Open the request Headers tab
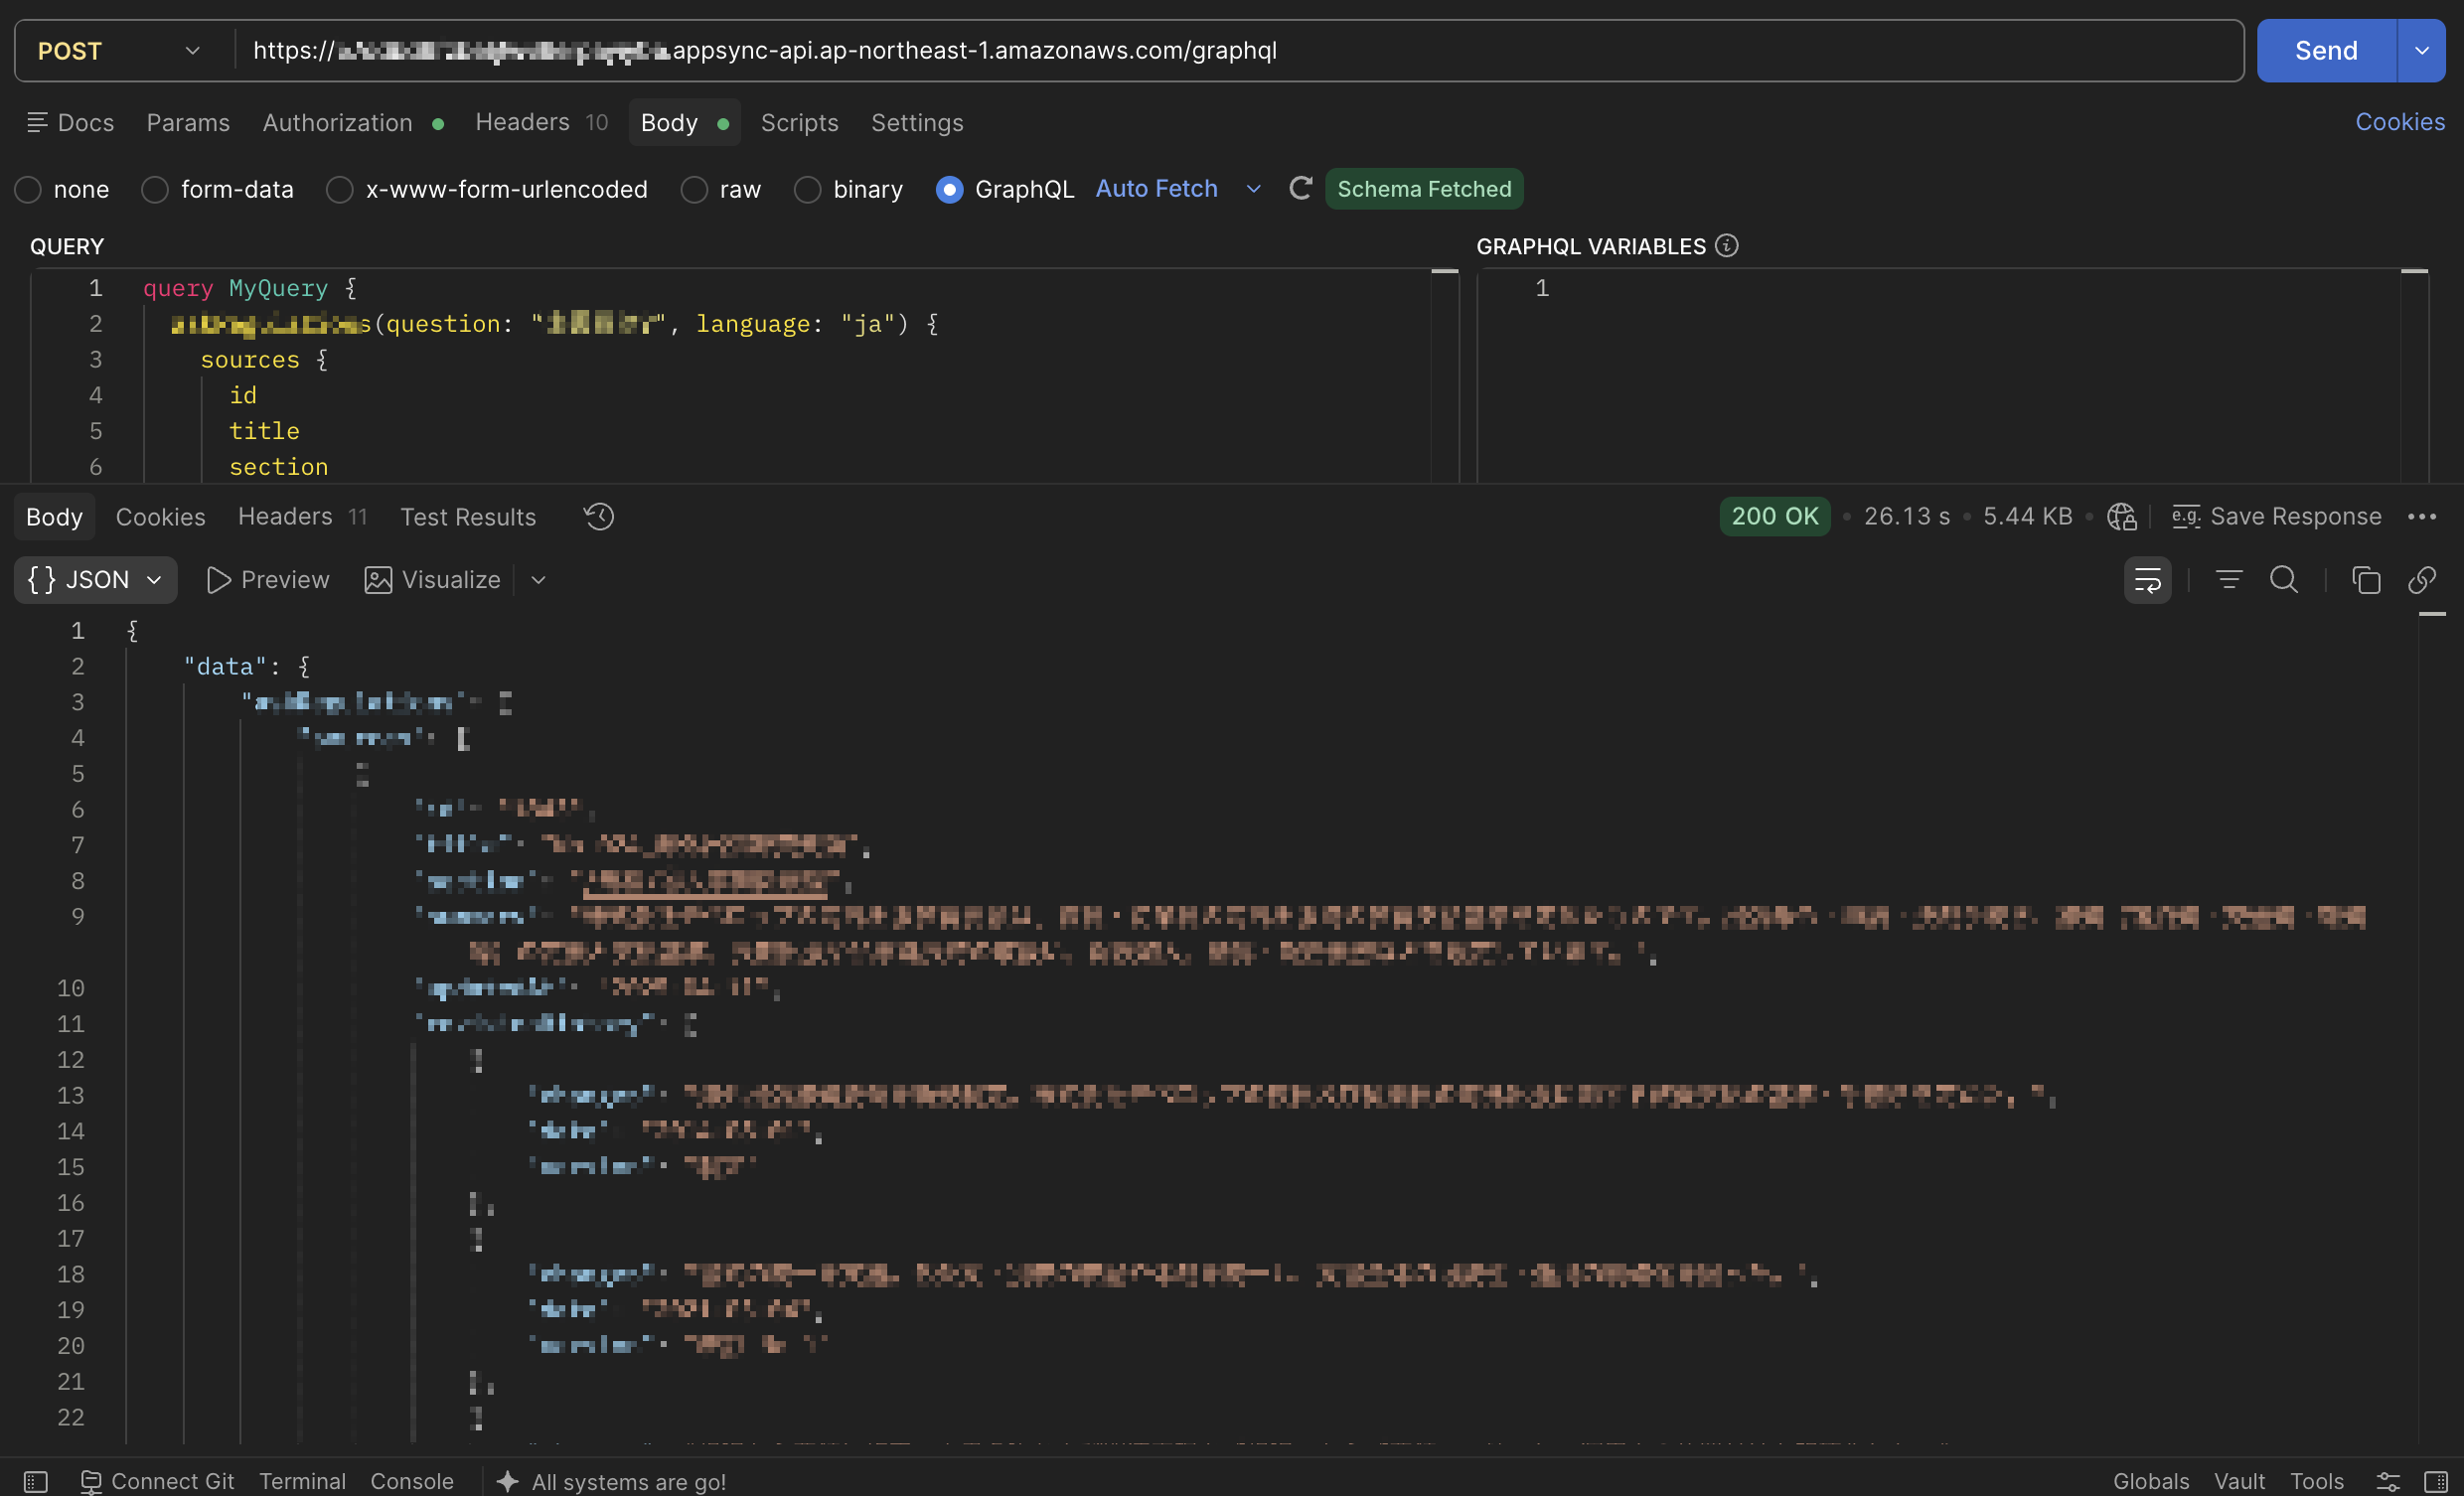 coord(541,123)
